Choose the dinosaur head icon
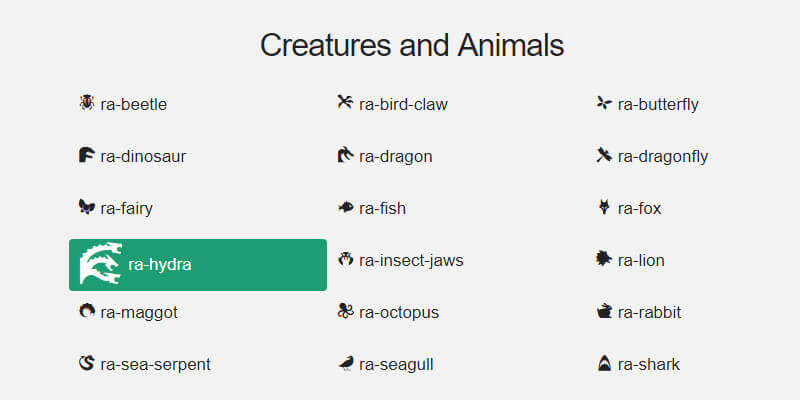 (87, 156)
